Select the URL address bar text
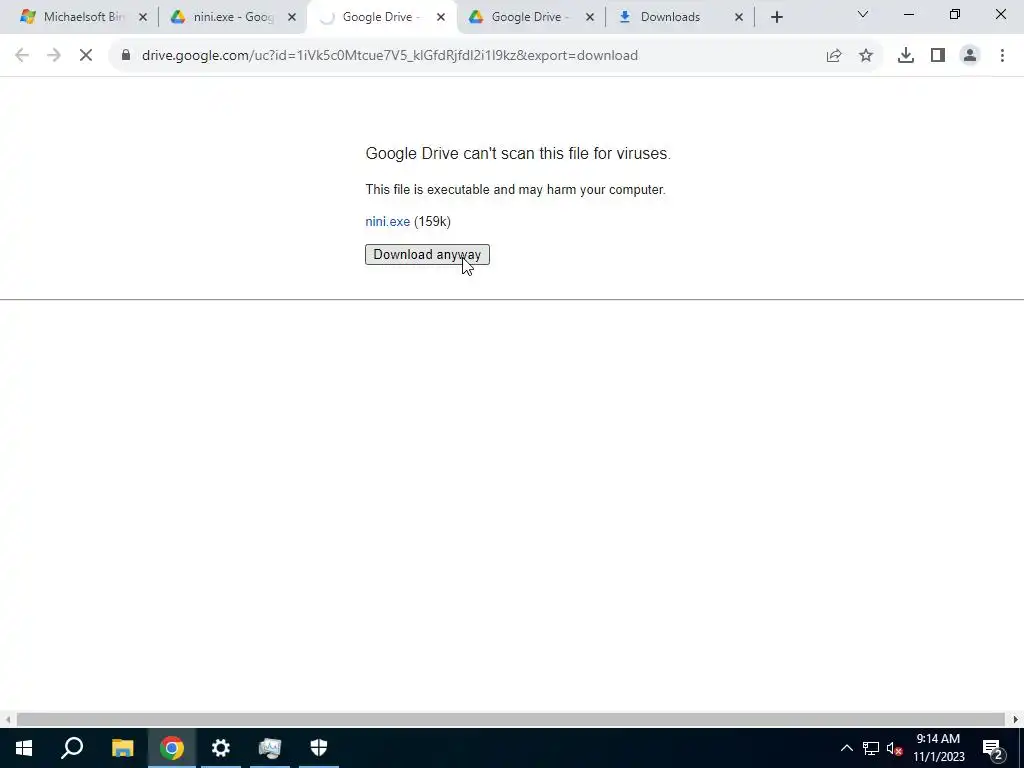Screen dimensions: 1024x768 coord(390,56)
